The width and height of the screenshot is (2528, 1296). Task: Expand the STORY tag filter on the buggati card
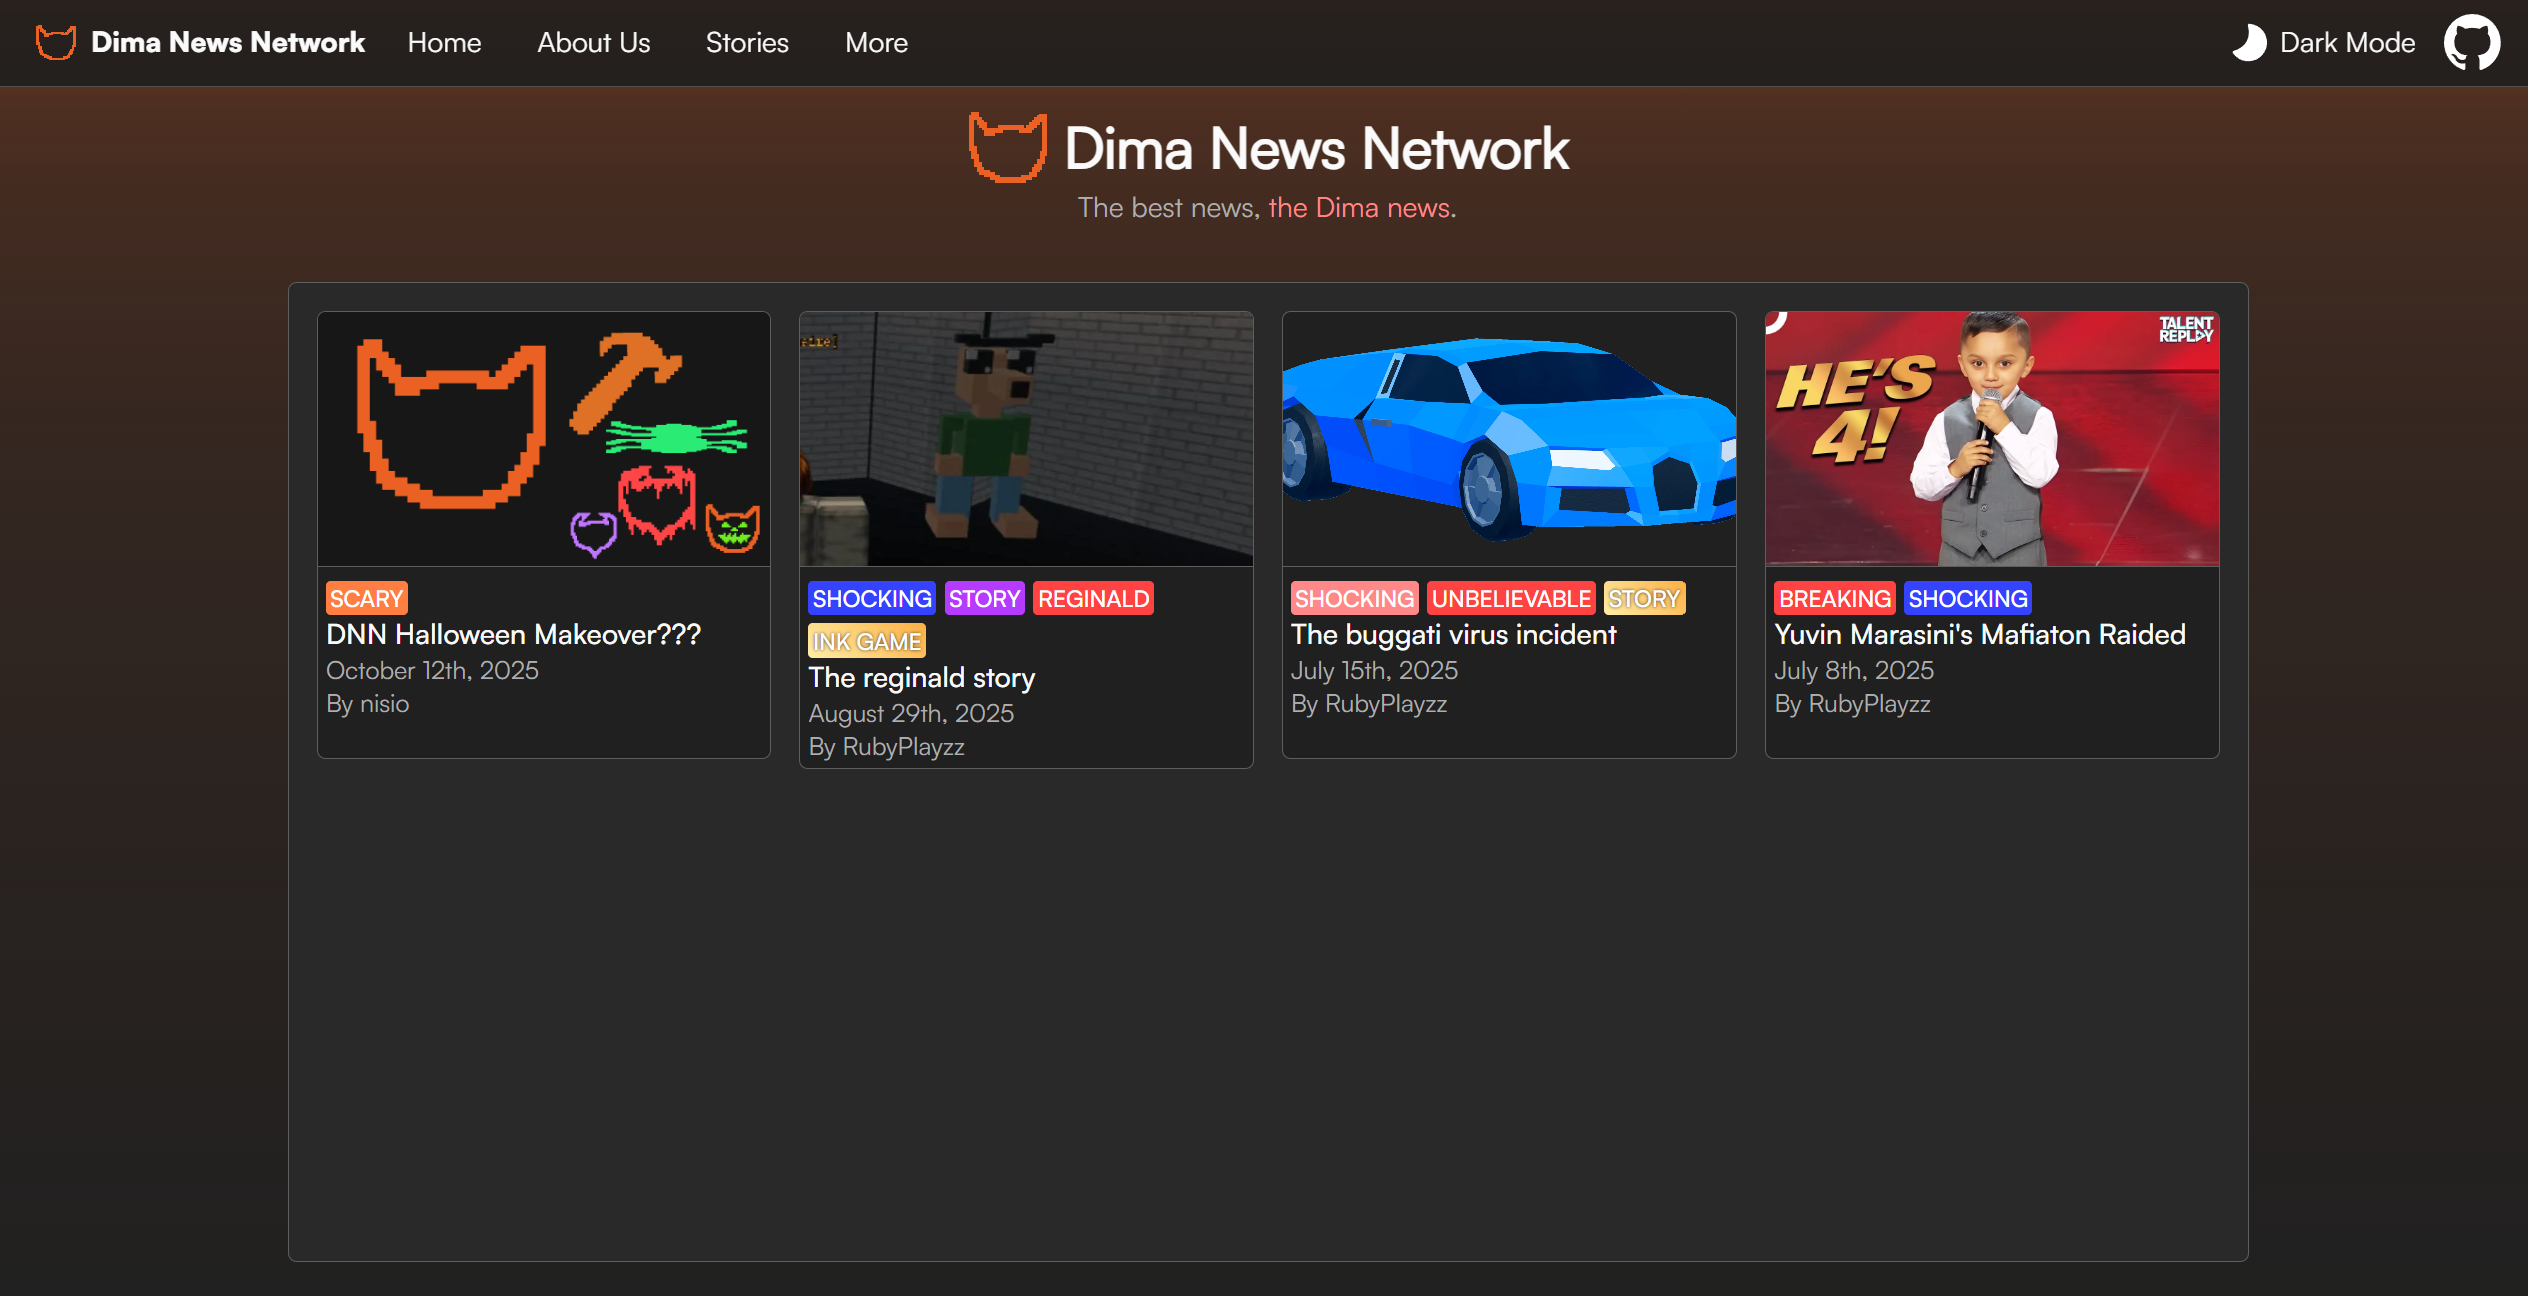(1644, 598)
